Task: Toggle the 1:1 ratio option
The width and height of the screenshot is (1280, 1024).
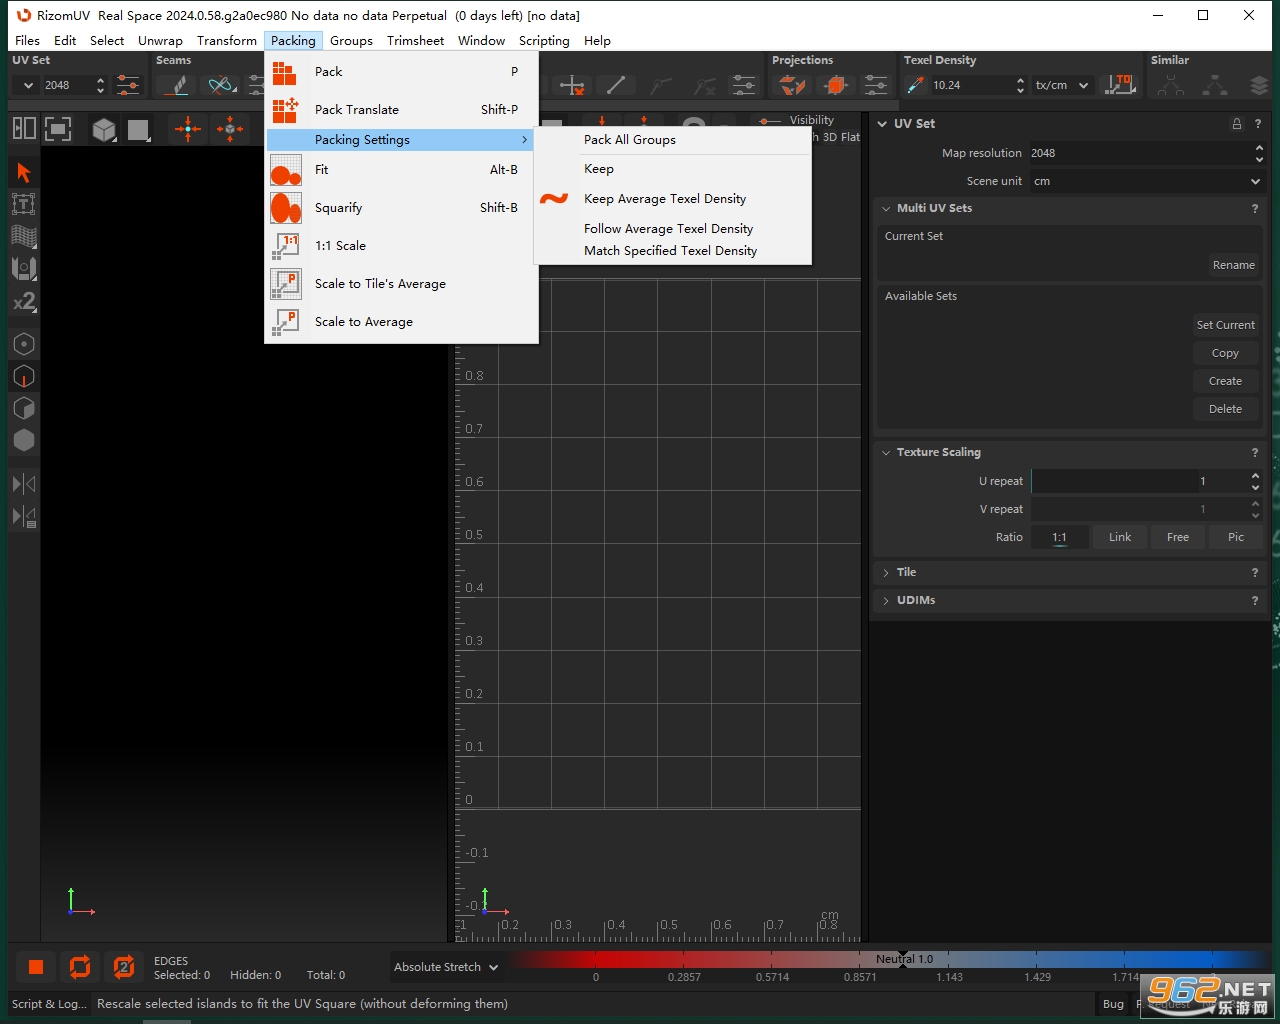Action: pos(1059,537)
